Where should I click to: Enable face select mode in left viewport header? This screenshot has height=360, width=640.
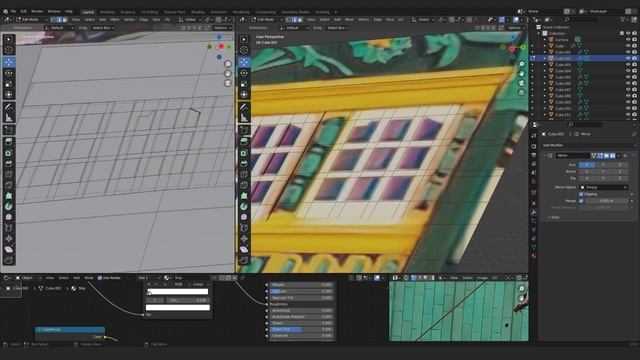pyautogui.click(x=65, y=20)
